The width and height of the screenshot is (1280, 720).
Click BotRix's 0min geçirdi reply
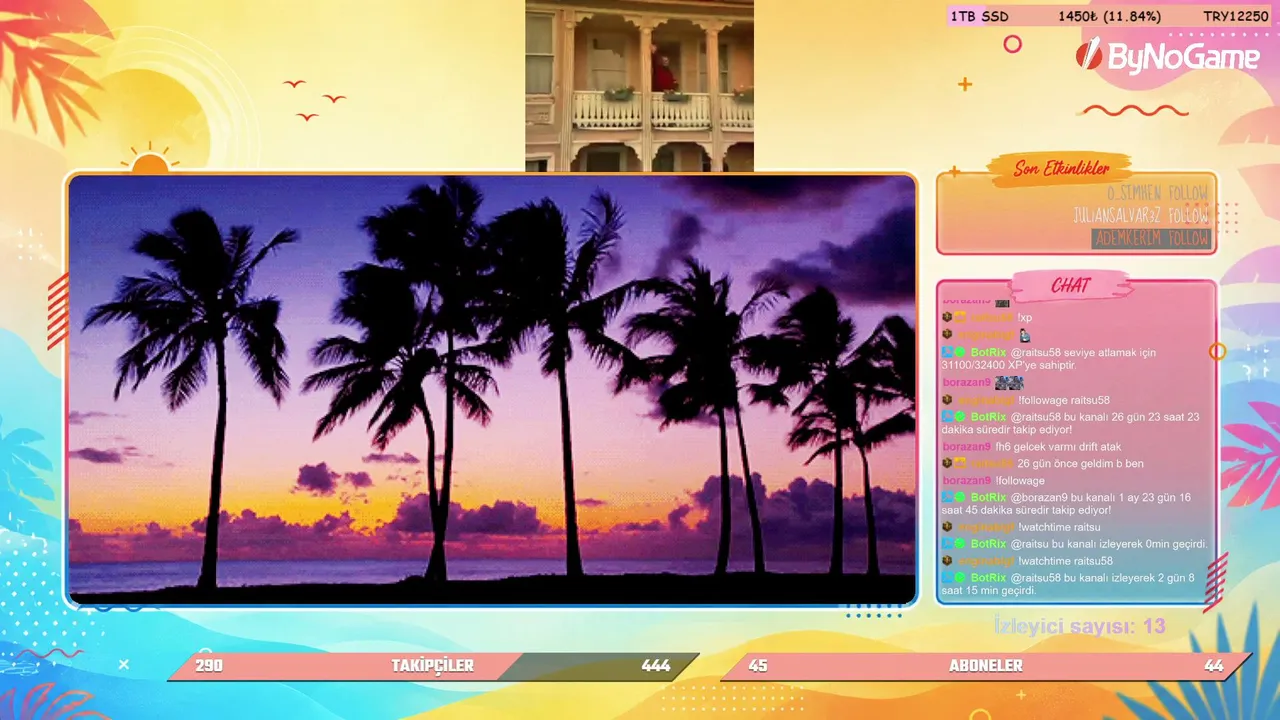pyautogui.click(x=1074, y=544)
